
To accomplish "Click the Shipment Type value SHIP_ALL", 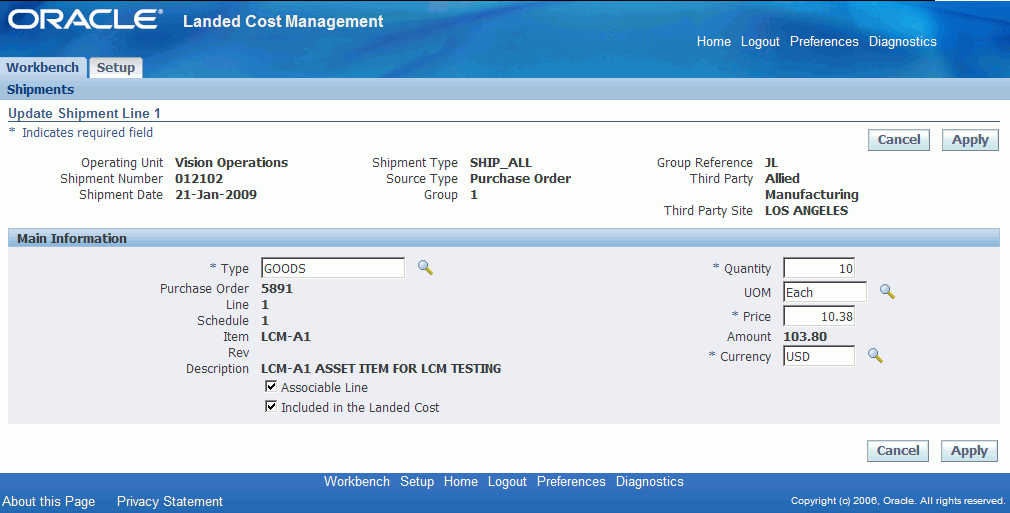I will (x=500, y=162).
